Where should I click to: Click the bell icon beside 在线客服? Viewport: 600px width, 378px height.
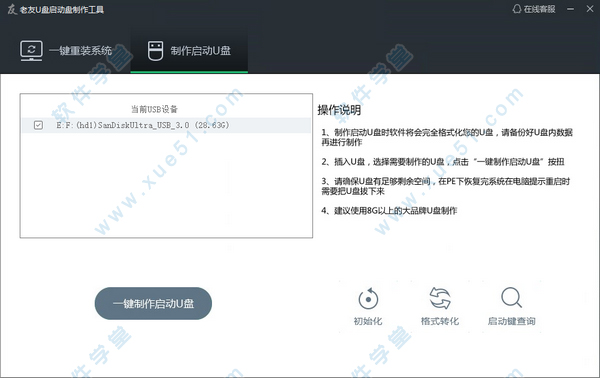pos(517,9)
